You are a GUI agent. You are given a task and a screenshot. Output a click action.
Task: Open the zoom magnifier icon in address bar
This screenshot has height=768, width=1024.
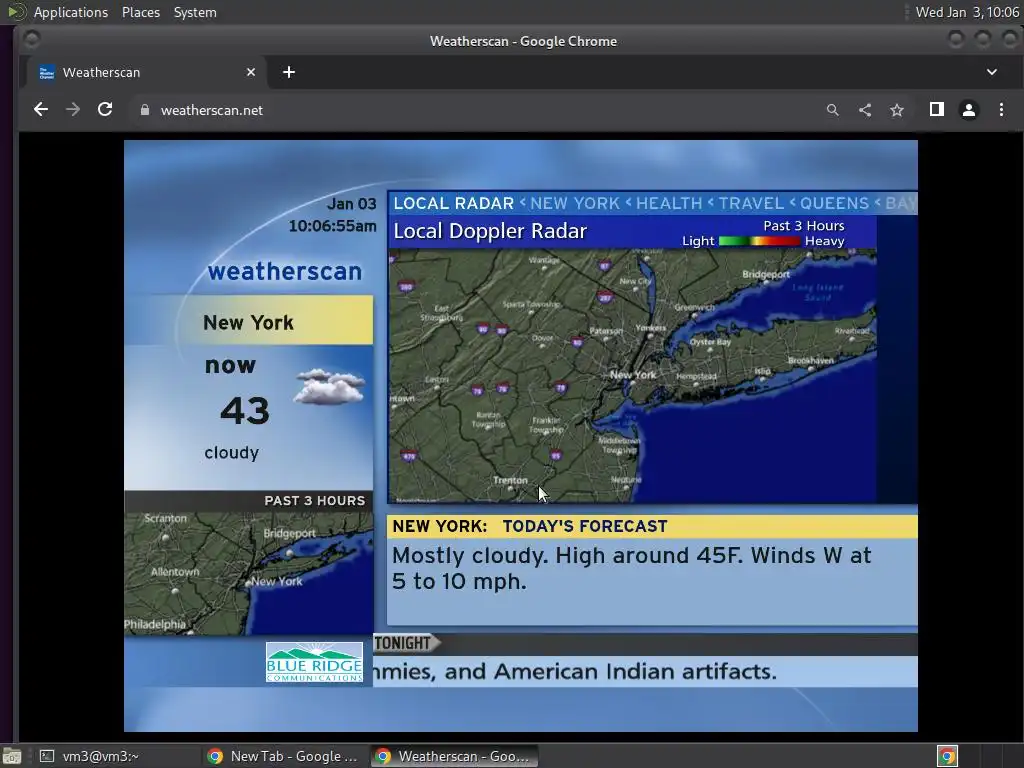[x=833, y=110]
